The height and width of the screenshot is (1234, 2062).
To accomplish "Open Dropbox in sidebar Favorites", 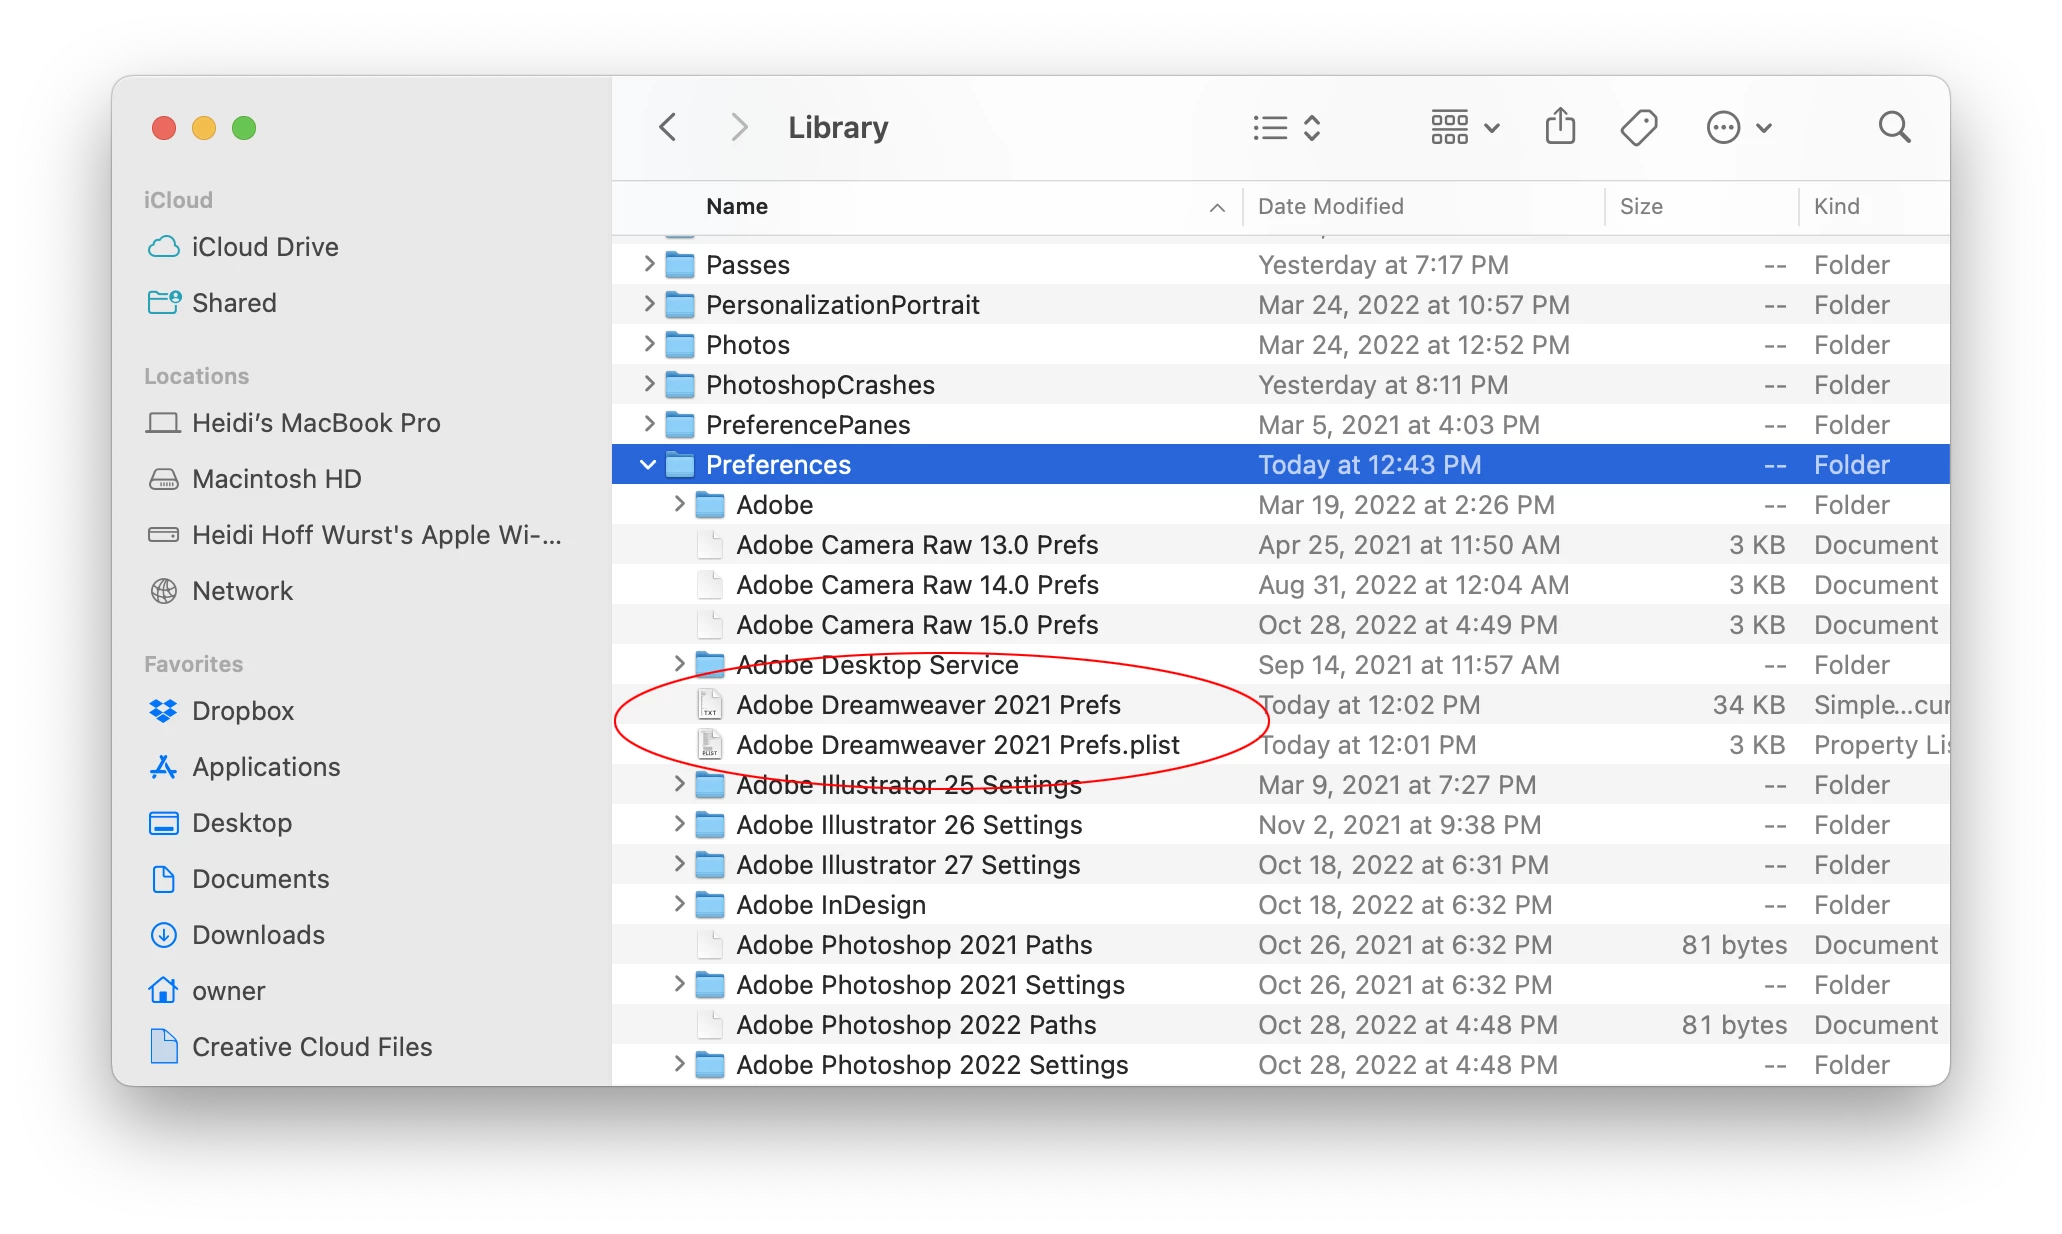I will (x=242, y=711).
